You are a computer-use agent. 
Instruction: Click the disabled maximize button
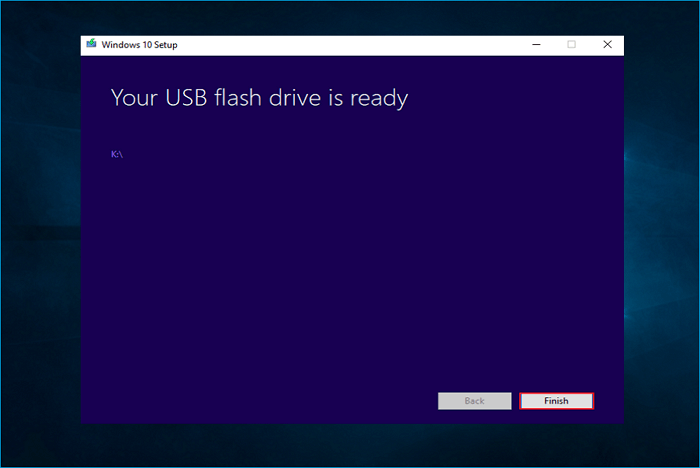571,44
